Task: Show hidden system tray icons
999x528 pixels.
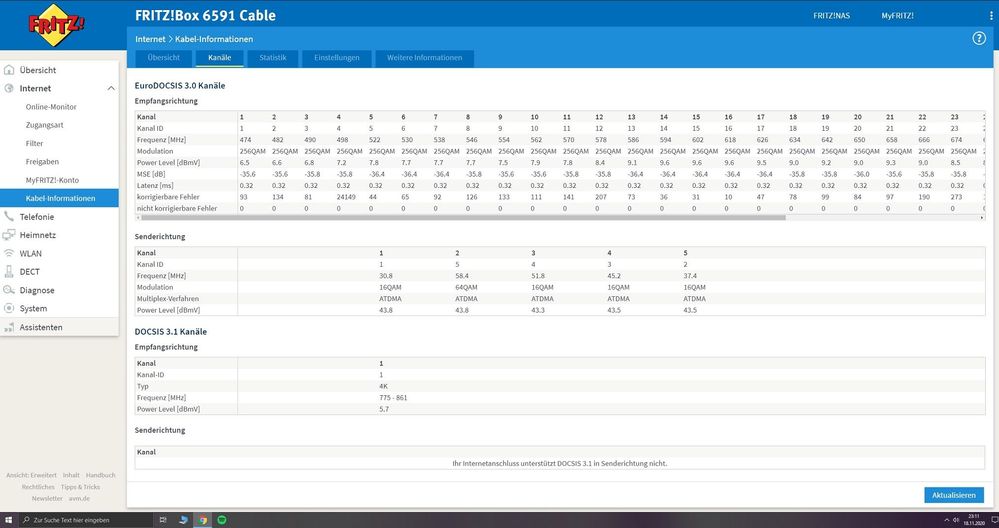Action: [945, 520]
